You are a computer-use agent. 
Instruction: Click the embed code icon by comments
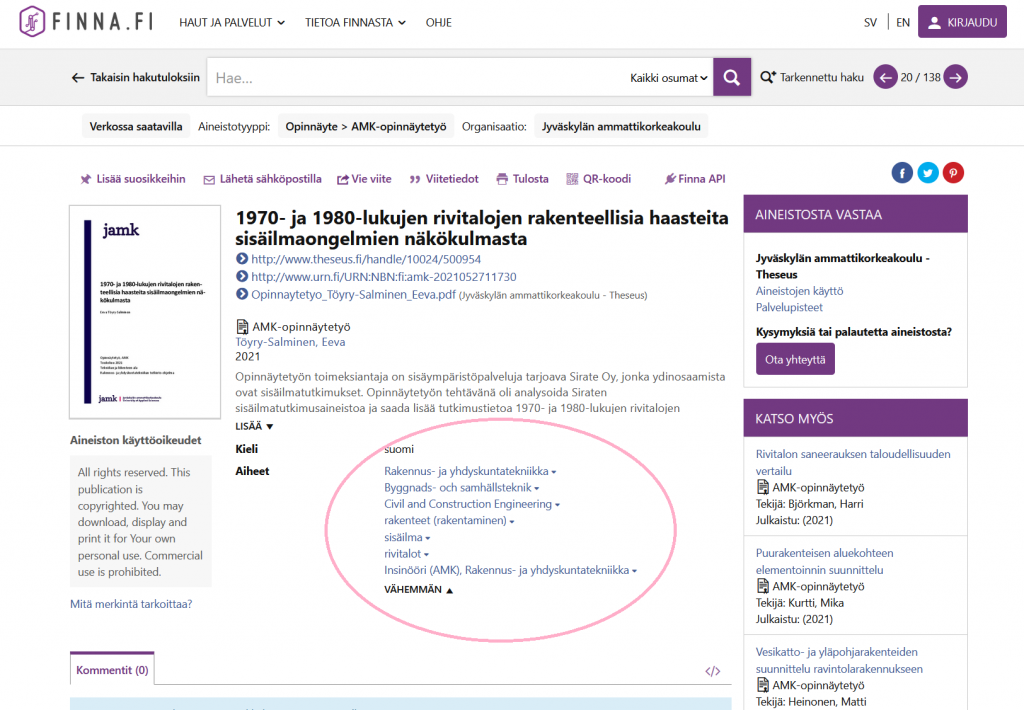pyautogui.click(x=712, y=671)
